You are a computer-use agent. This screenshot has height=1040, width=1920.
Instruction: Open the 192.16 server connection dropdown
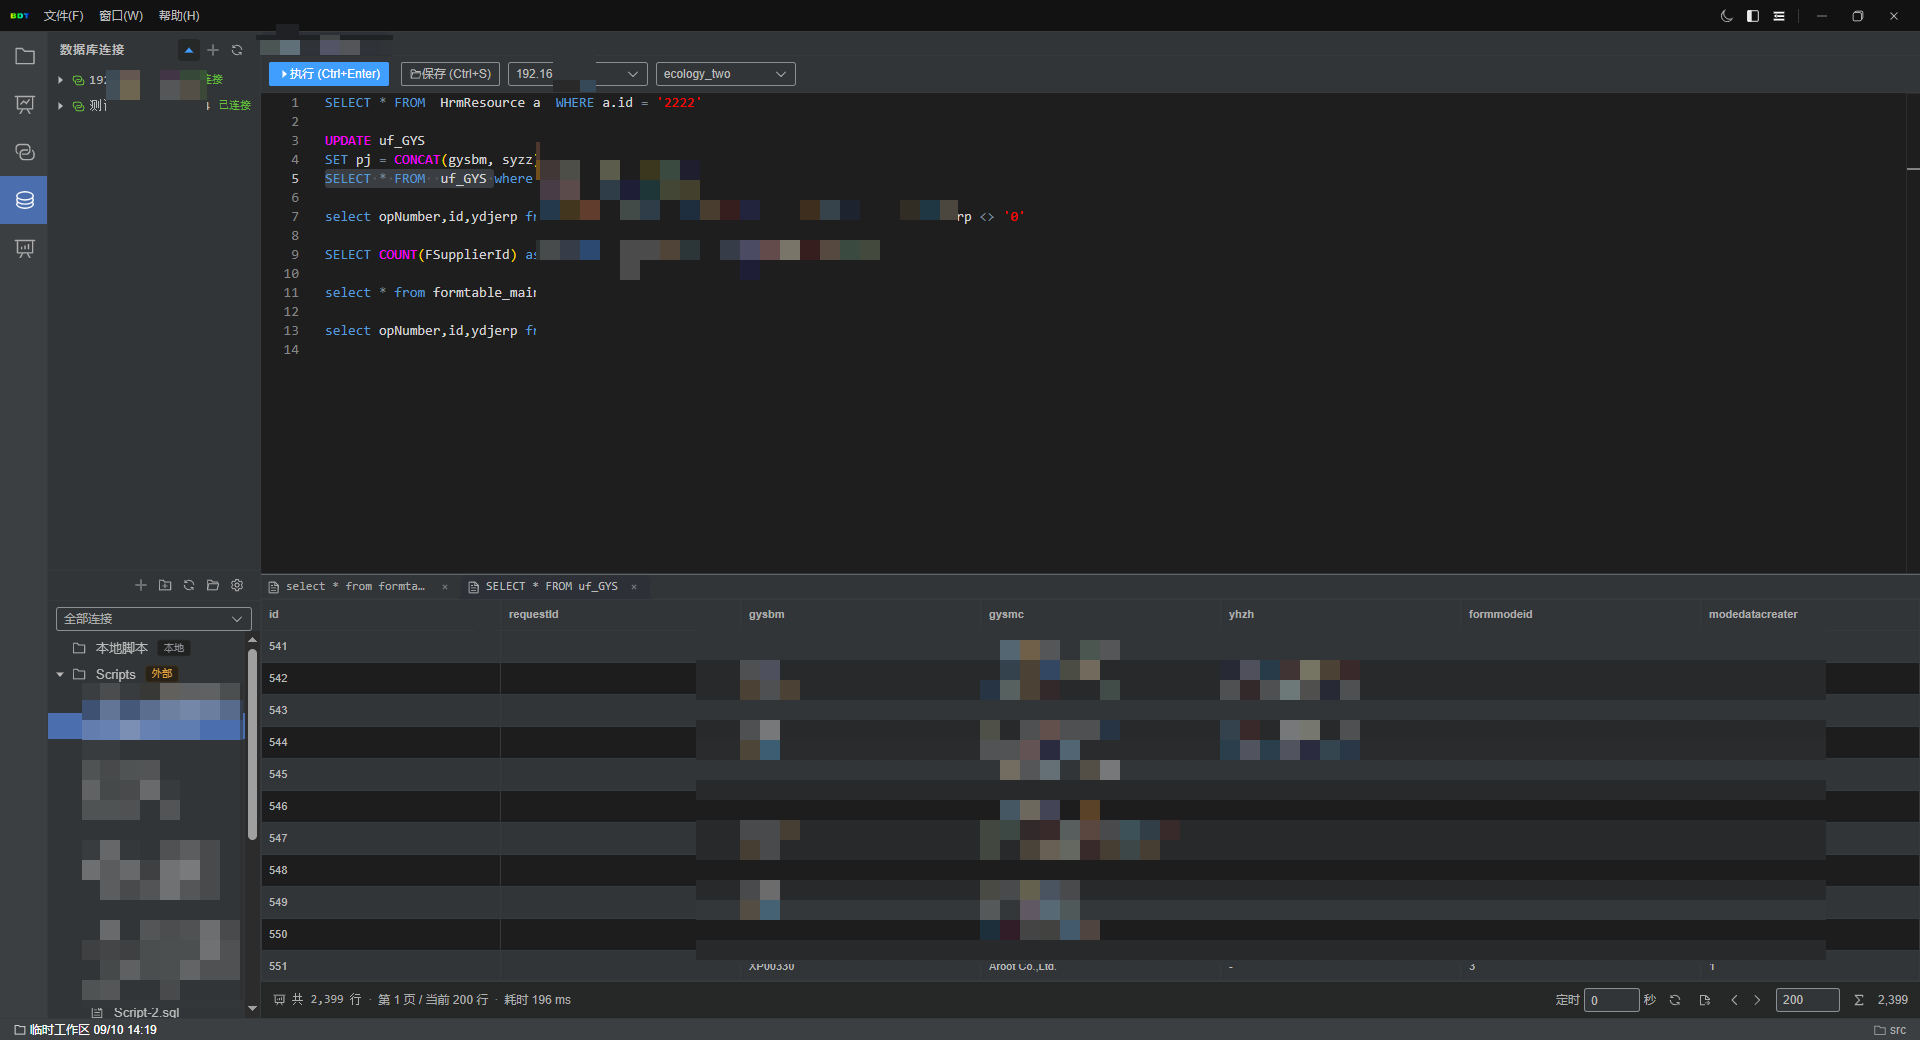(x=578, y=74)
